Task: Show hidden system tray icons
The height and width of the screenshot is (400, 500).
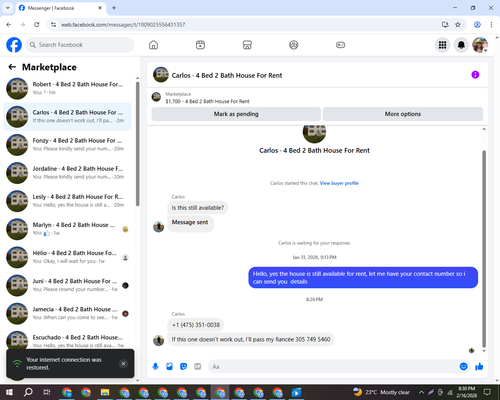Action: tap(421, 392)
